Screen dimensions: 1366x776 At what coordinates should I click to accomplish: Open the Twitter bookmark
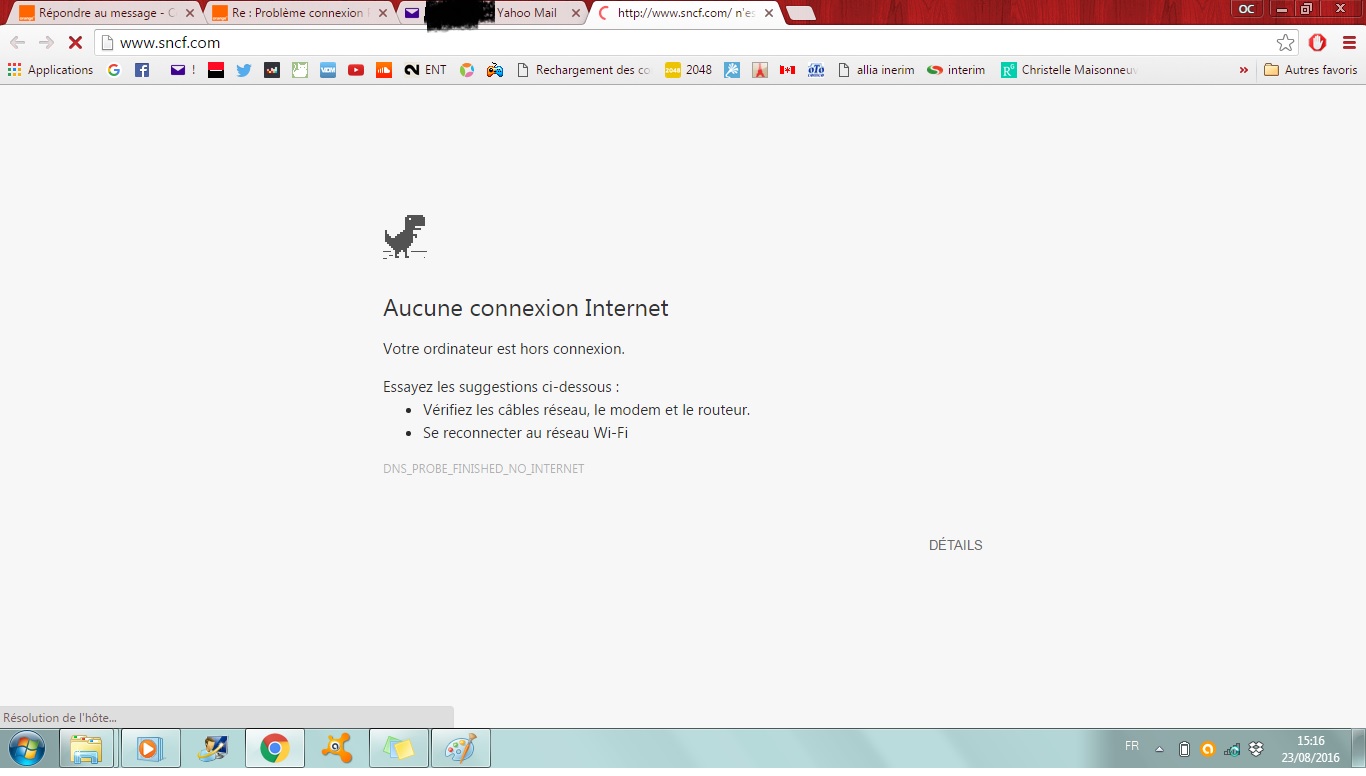click(244, 70)
